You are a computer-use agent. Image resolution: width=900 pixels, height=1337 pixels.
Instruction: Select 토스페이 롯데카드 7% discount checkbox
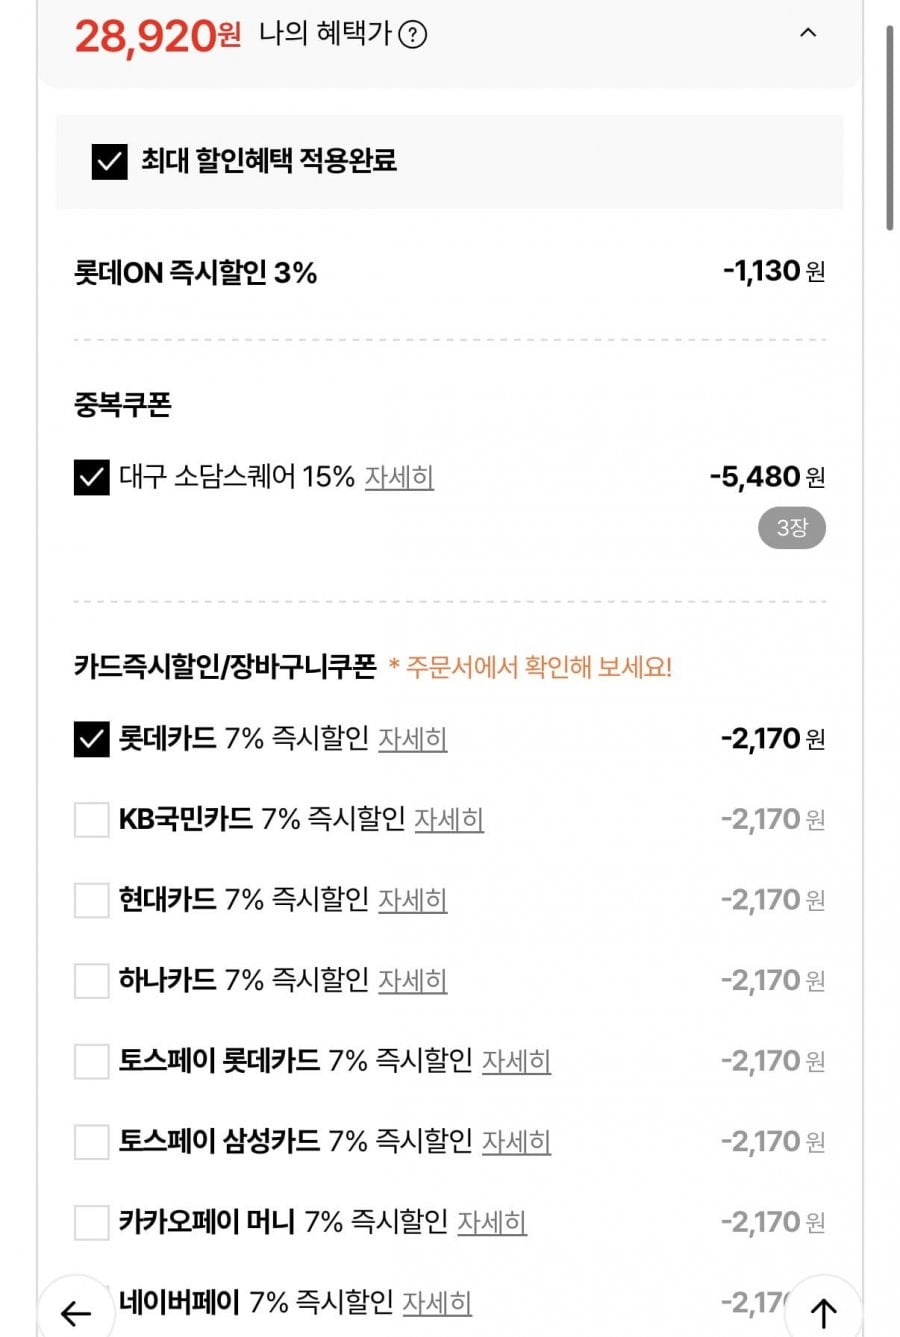(91, 1061)
